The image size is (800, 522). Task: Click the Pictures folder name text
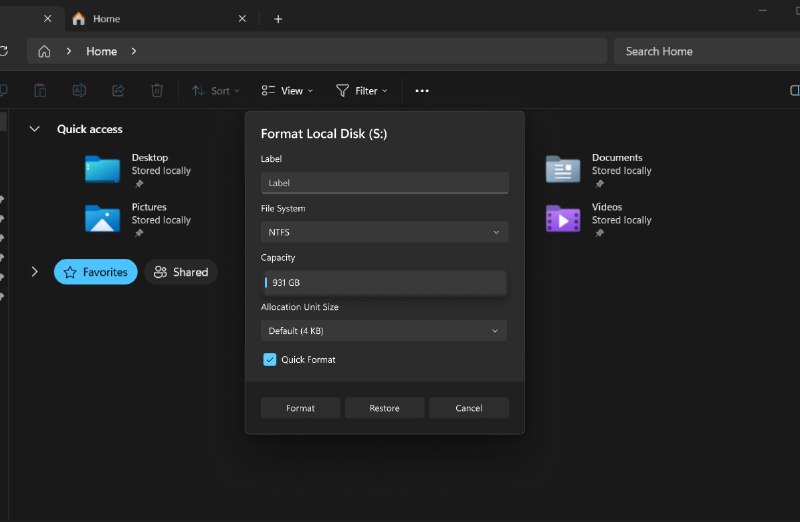[x=149, y=207]
